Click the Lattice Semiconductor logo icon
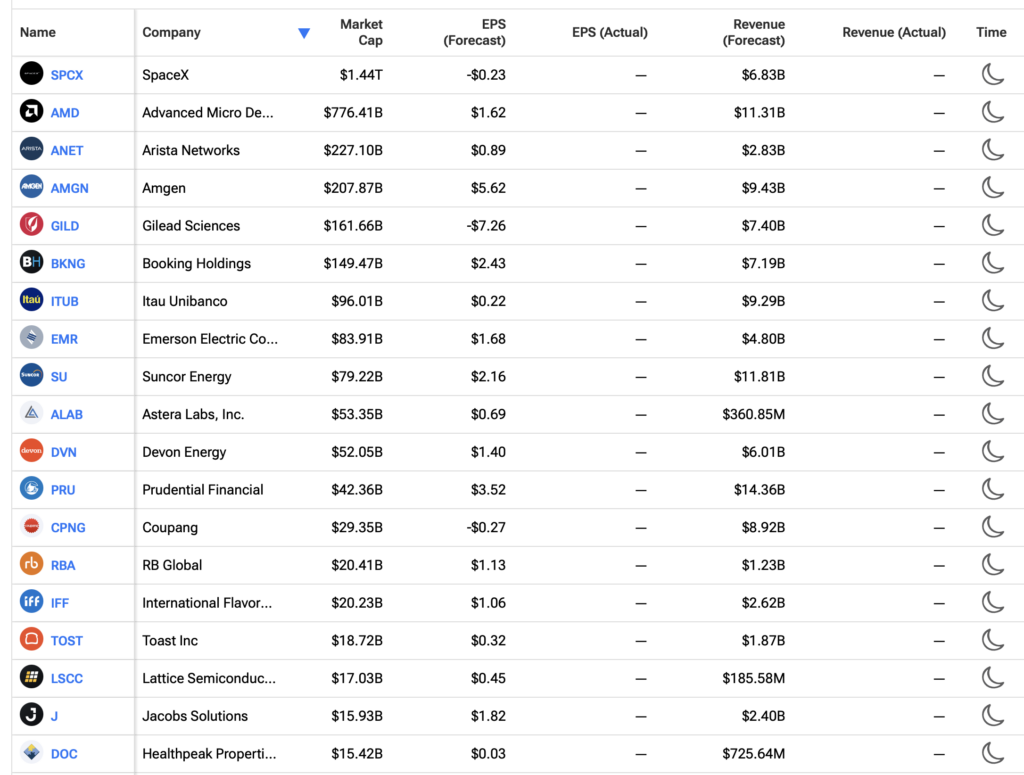Viewport: 1024px width, 775px height. (31, 678)
